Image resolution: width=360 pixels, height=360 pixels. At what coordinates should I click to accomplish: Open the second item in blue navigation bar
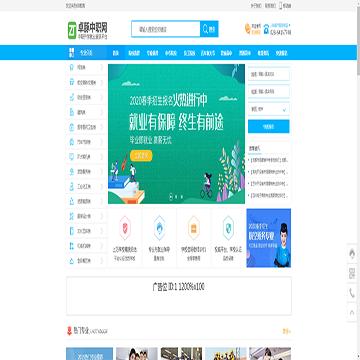point(134,53)
